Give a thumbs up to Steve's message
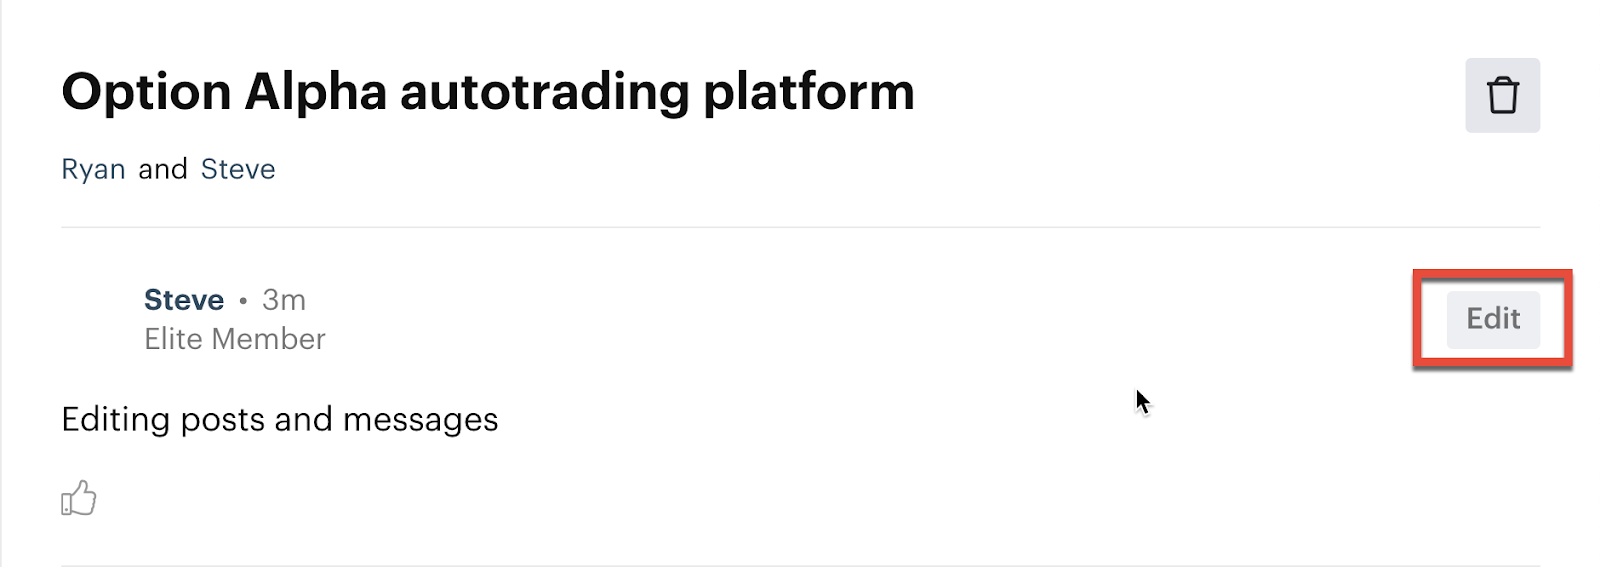Image resolution: width=1600 pixels, height=567 pixels. 79,498
